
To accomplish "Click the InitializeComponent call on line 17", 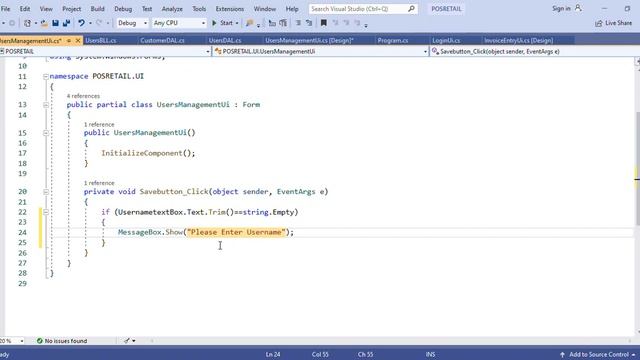I will (148, 153).
